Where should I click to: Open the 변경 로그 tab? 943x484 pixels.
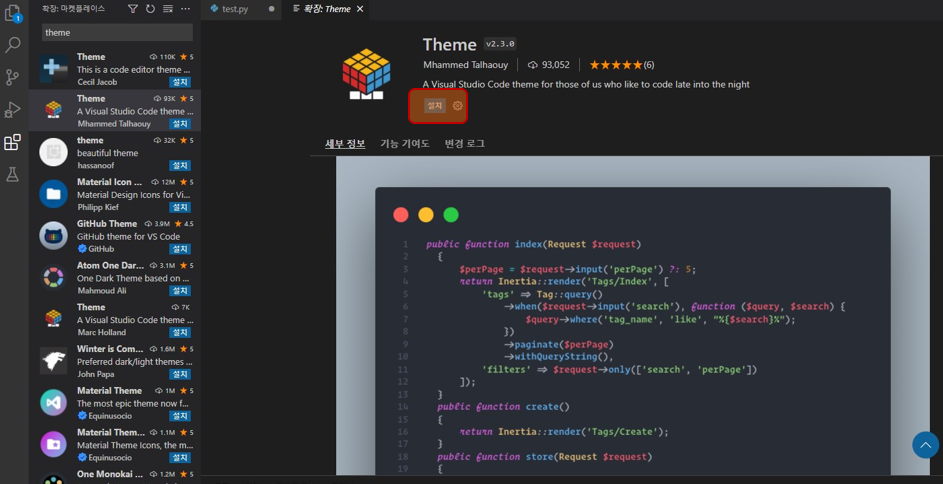464,144
